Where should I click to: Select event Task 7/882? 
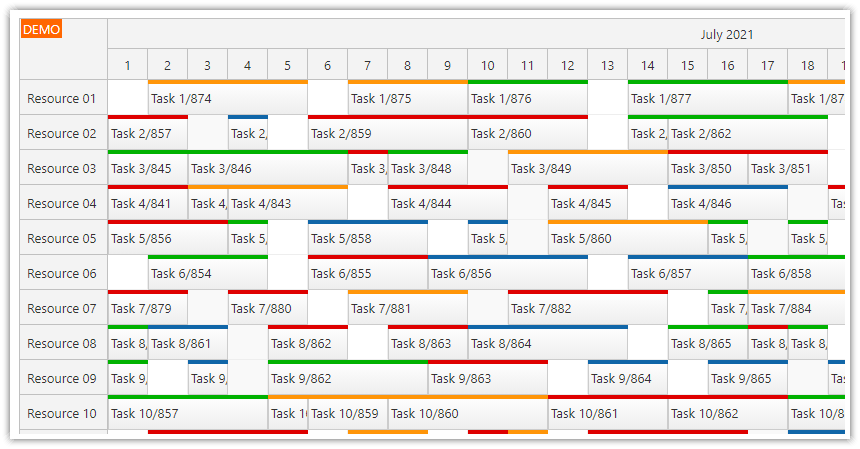click(587, 309)
